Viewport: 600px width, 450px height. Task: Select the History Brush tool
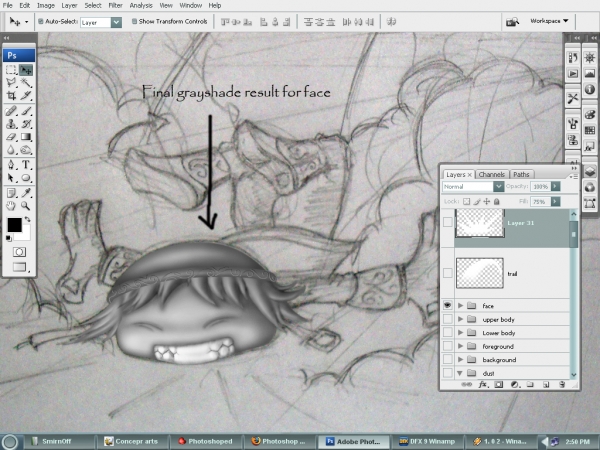click(26, 124)
